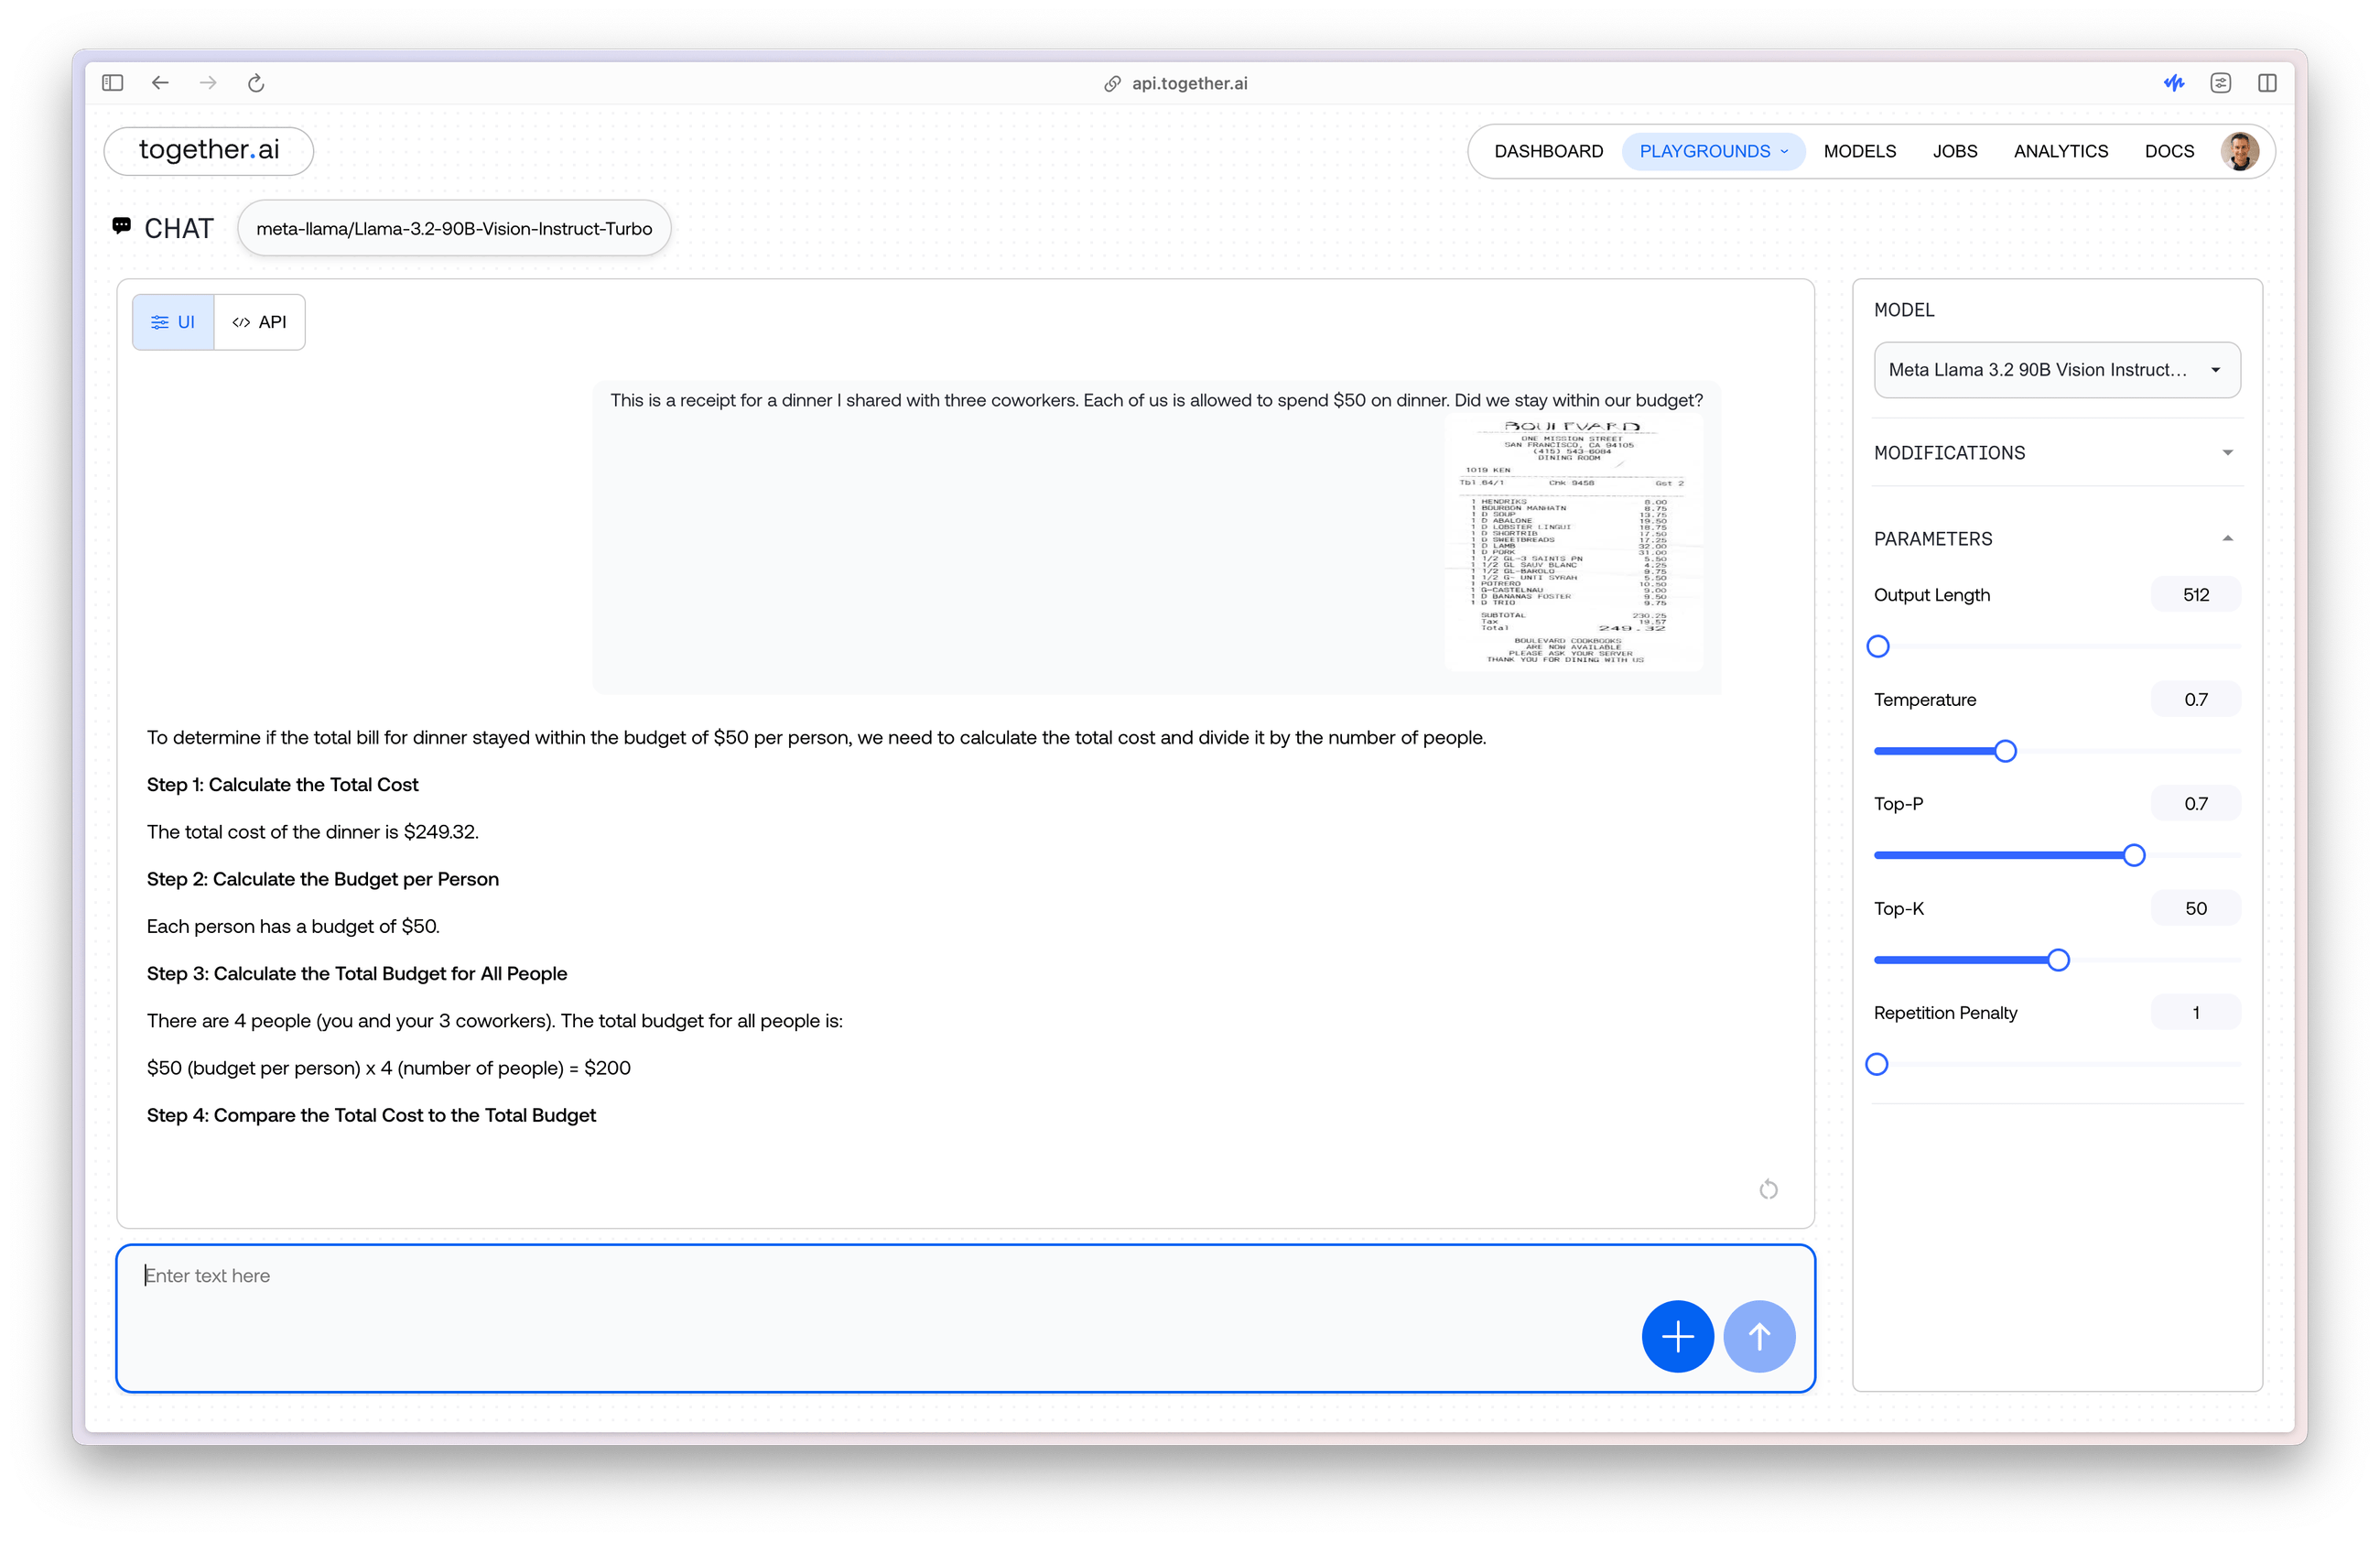Image resolution: width=2380 pixels, height=1541 pixels.
Task: Click the plus attachment icon near input
Action: click(1677, 1336)
